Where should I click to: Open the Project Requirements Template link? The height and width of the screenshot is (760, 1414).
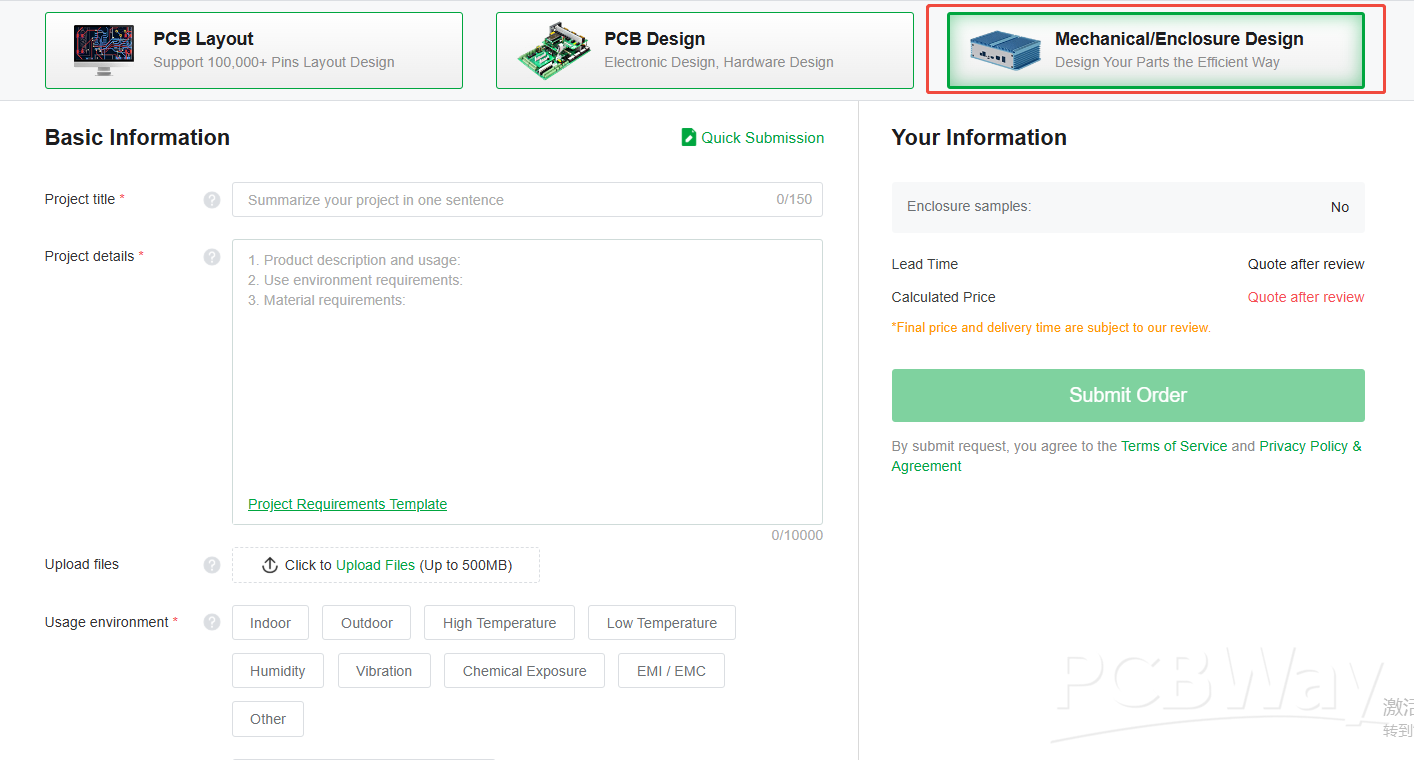pos(347,504)
